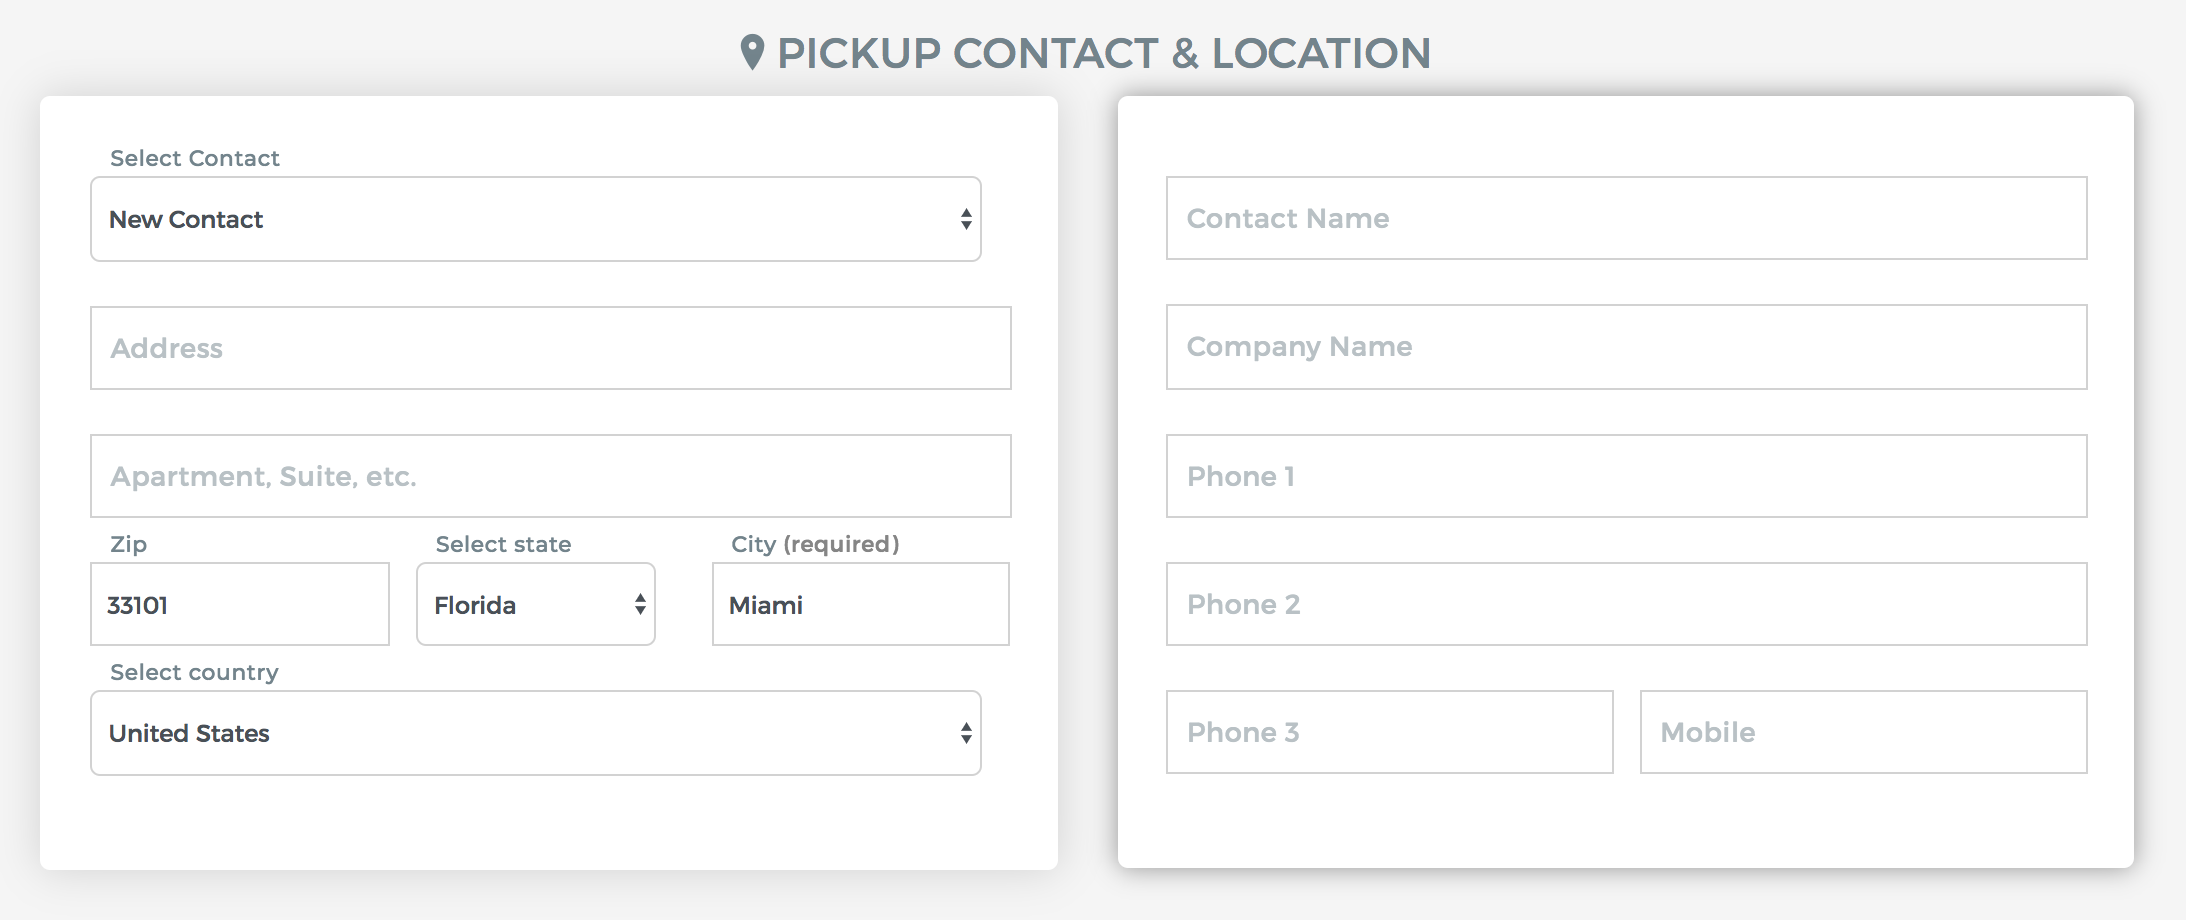Click the City field showing Miami
This screenshot has height=920, width=2186.
click(861, 604)
